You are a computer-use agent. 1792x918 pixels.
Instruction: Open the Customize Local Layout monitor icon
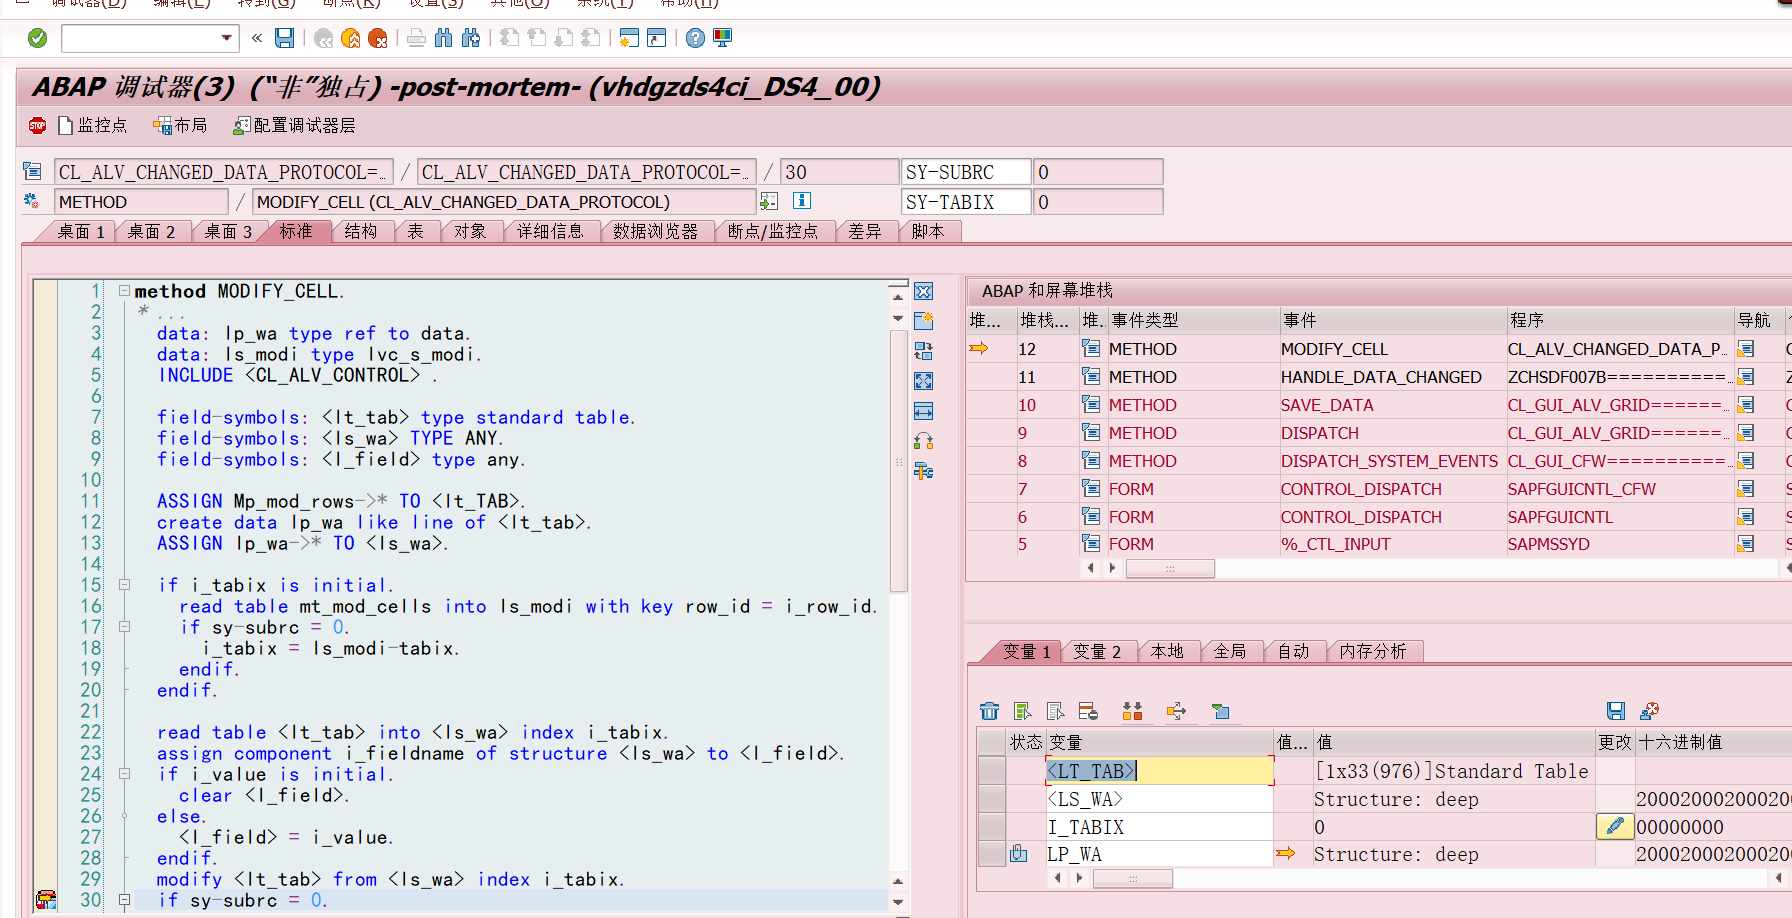point(722,38)
